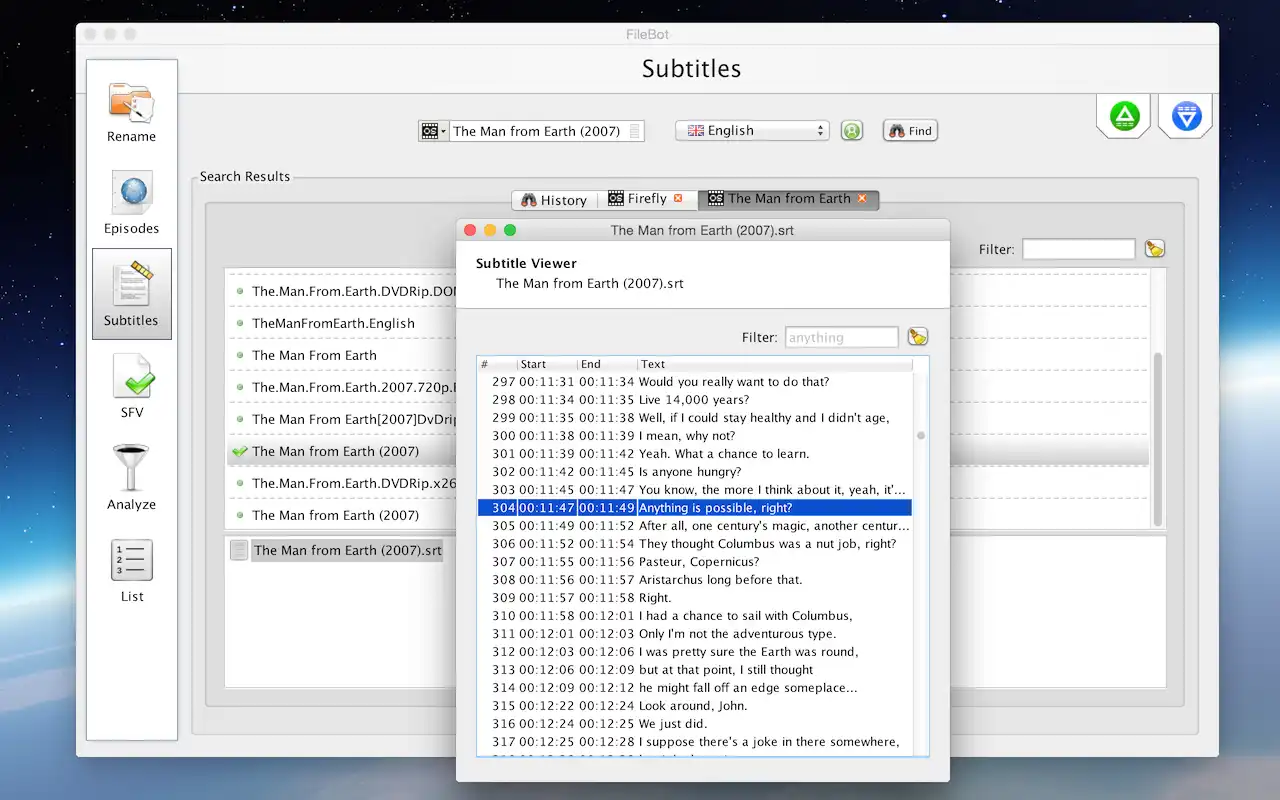The height and width of the screenshot is (800, 1280).
Task: Click the Subtitle Viewer list scrollbar thumb
Action: (x=921, y=435)
